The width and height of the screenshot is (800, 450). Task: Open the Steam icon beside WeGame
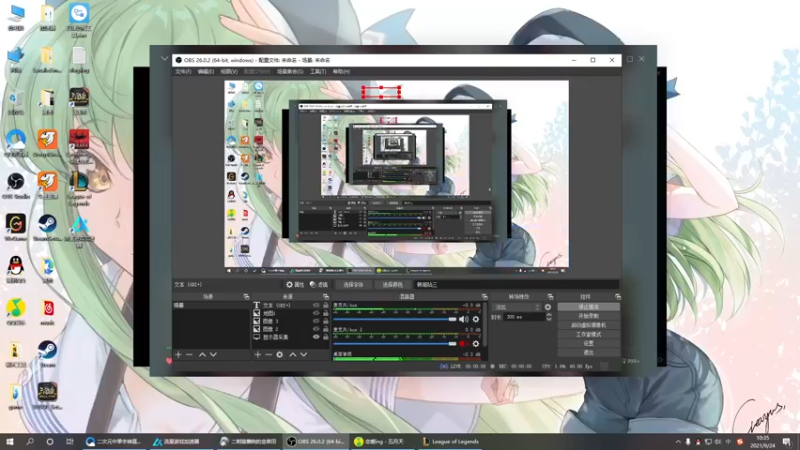point(47,228)
